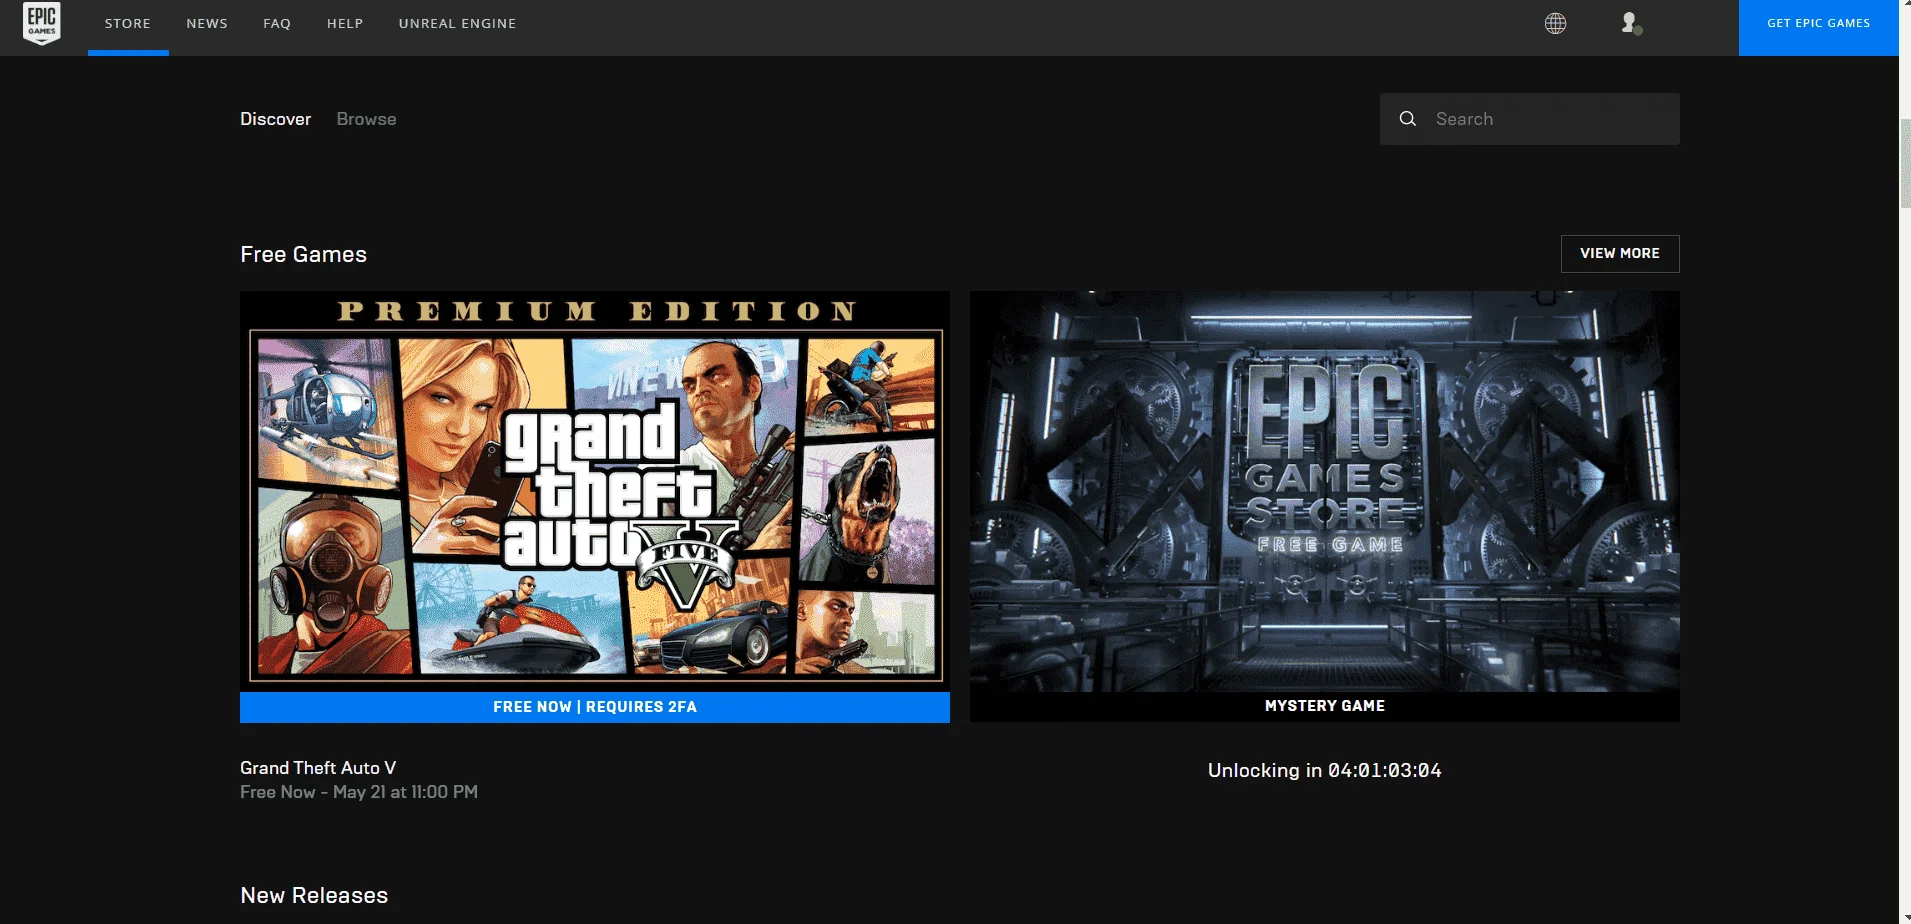
Task: Click the Free Now Requires 2FA banner
Action: [595, 707]
